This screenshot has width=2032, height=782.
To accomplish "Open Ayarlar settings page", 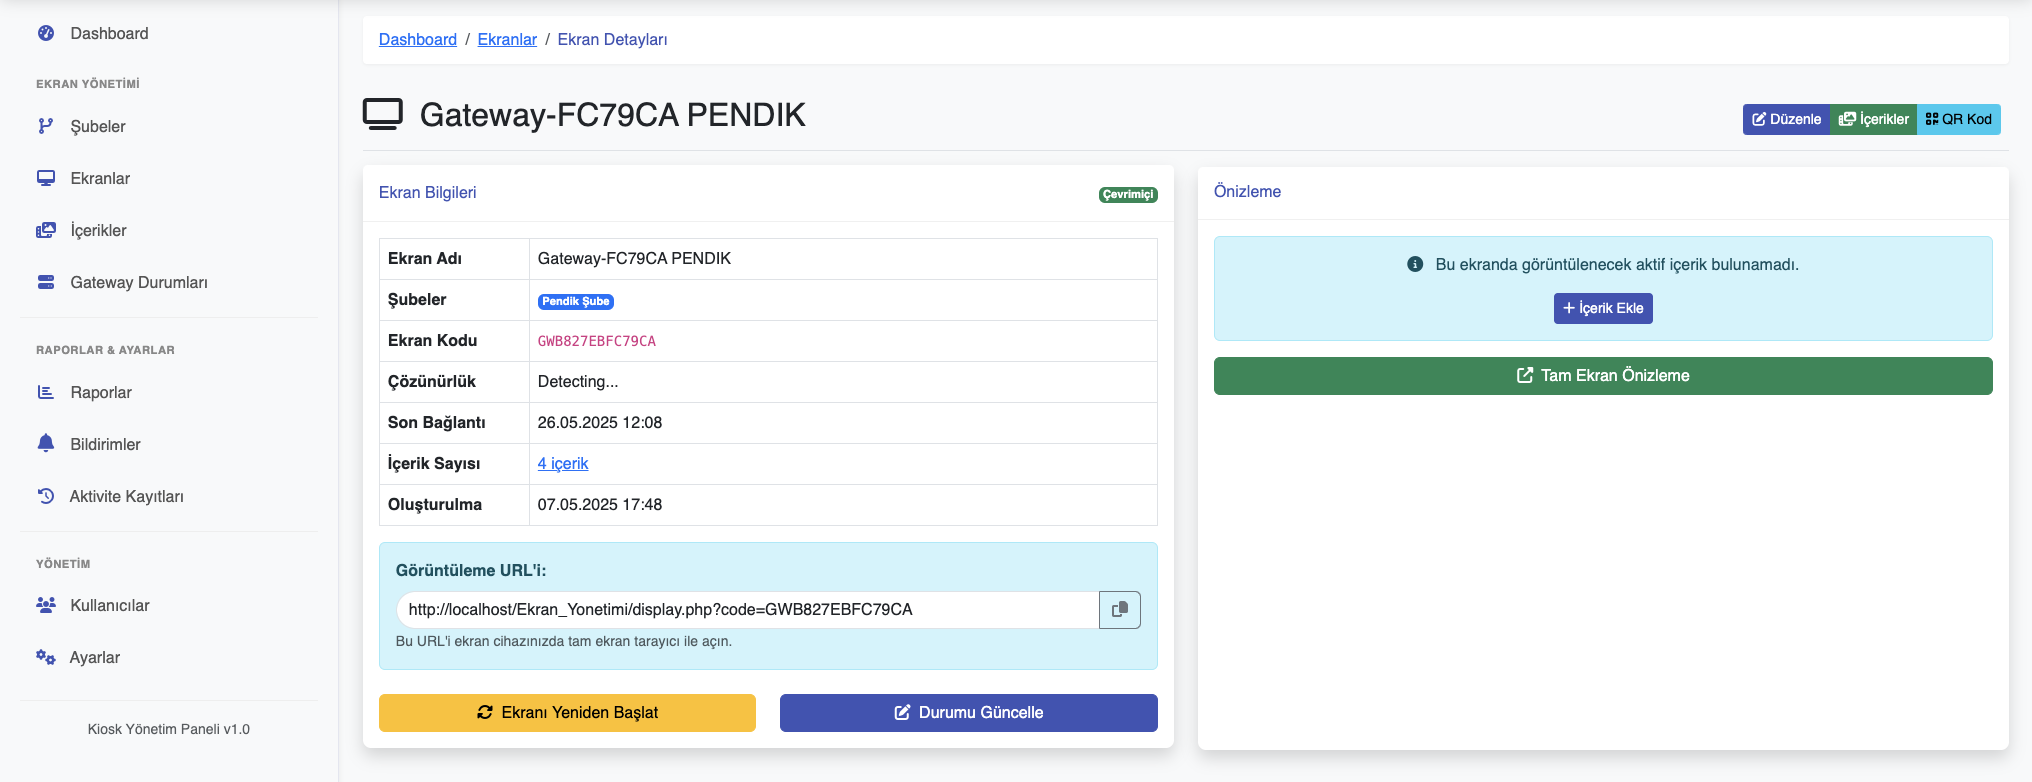I will (95, 657).
